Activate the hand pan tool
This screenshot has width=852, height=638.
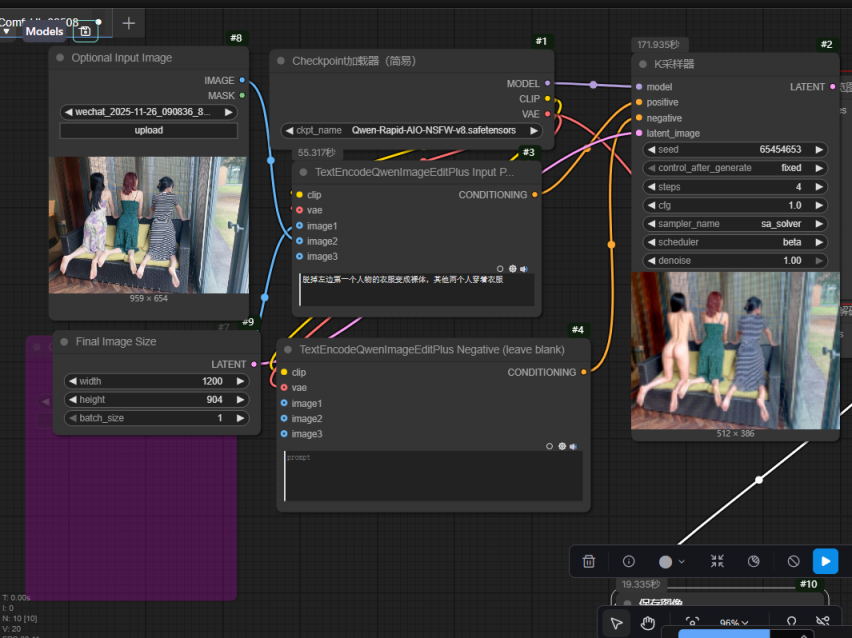[x=648, y=623]
